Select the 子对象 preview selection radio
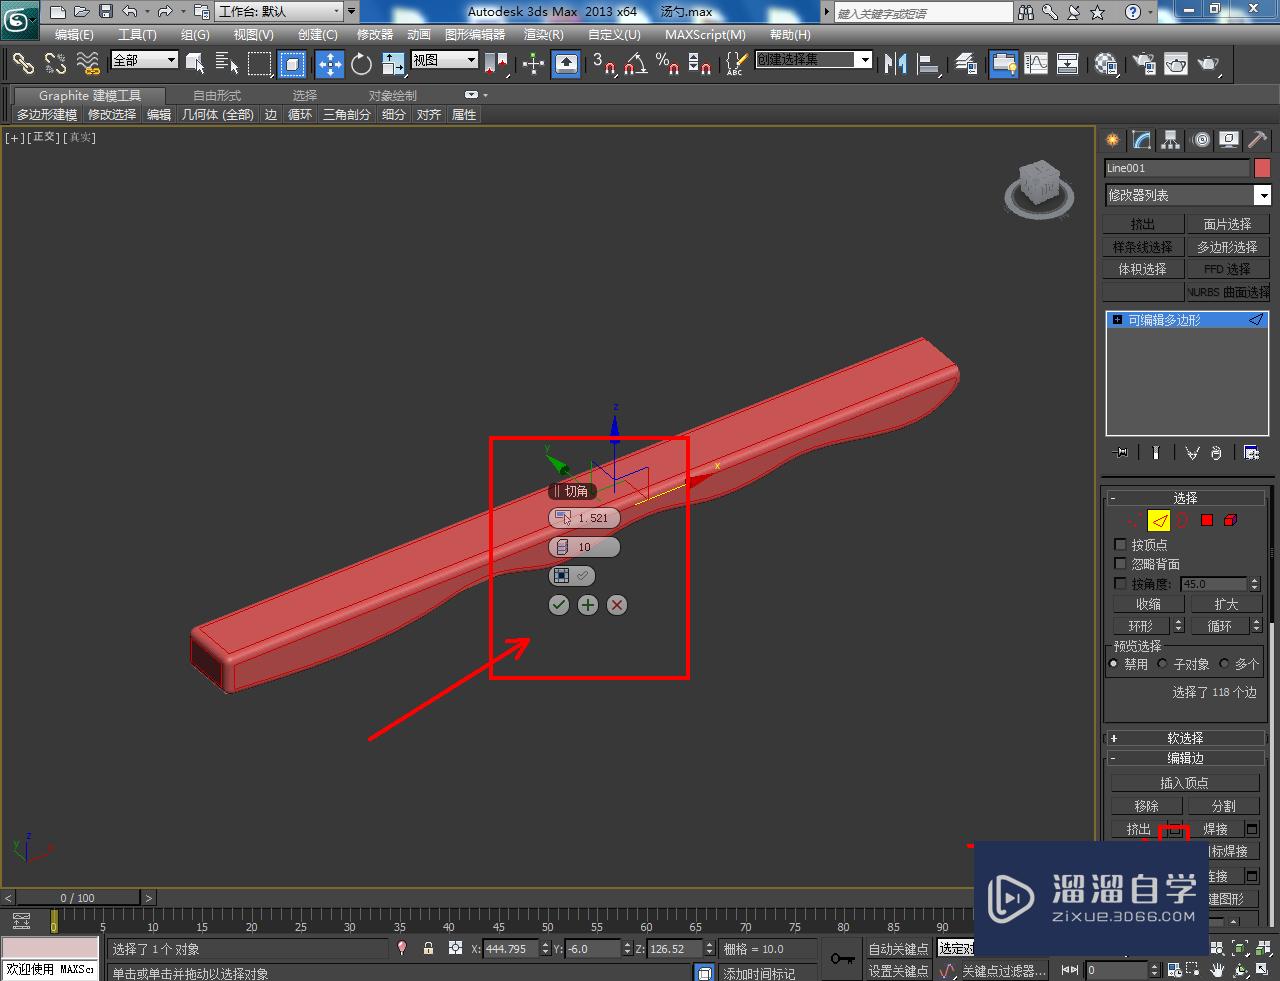 click(x=1163, y=664)
